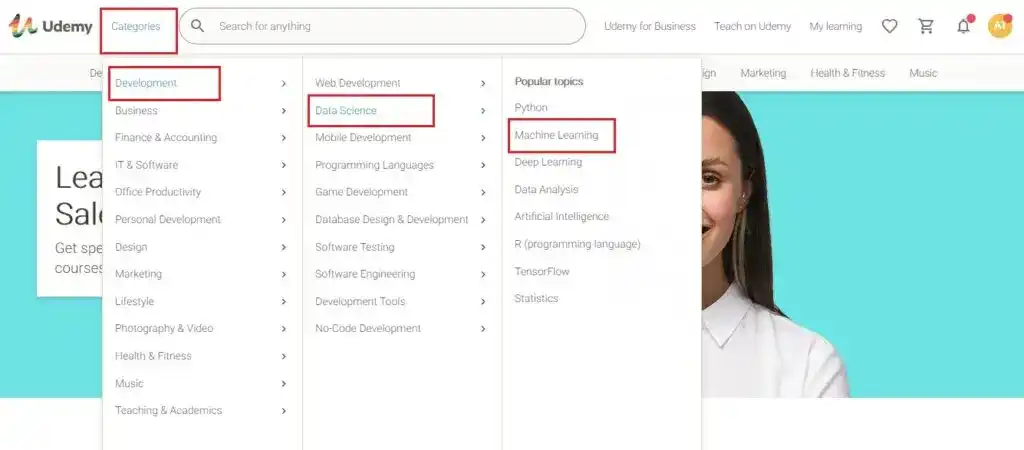The width and height of the screenshot is (1024, 450).
Task: Select the Python popular topic
Action: (x=531, y=107)
